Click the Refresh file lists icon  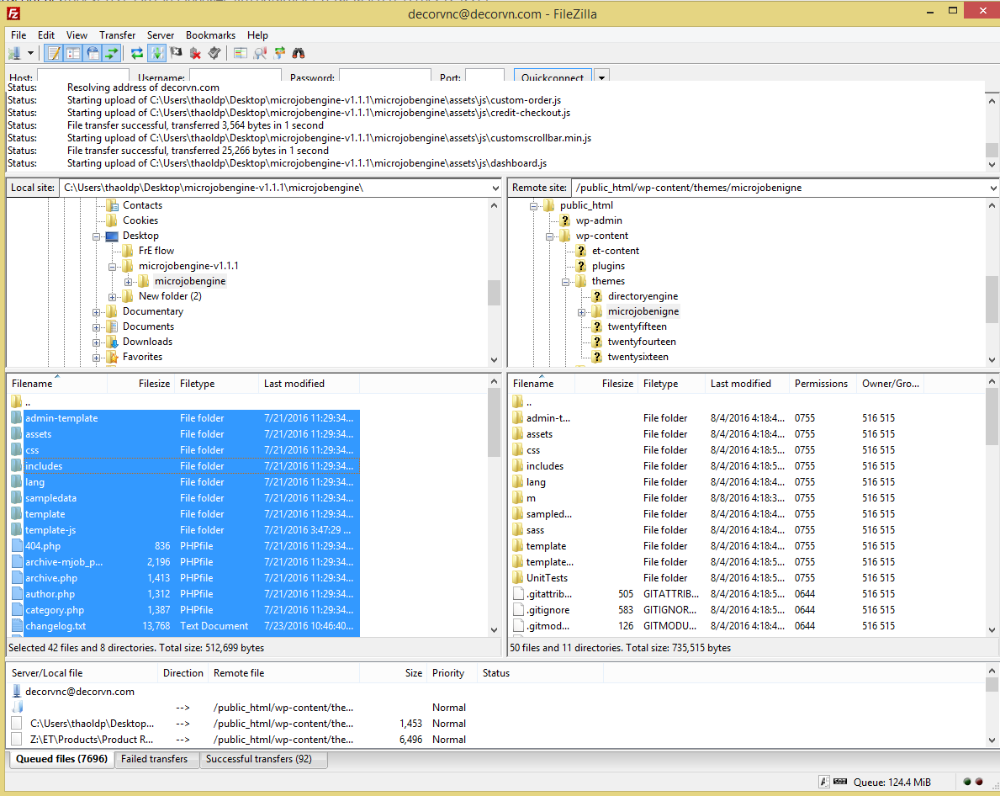click(136, 53)
